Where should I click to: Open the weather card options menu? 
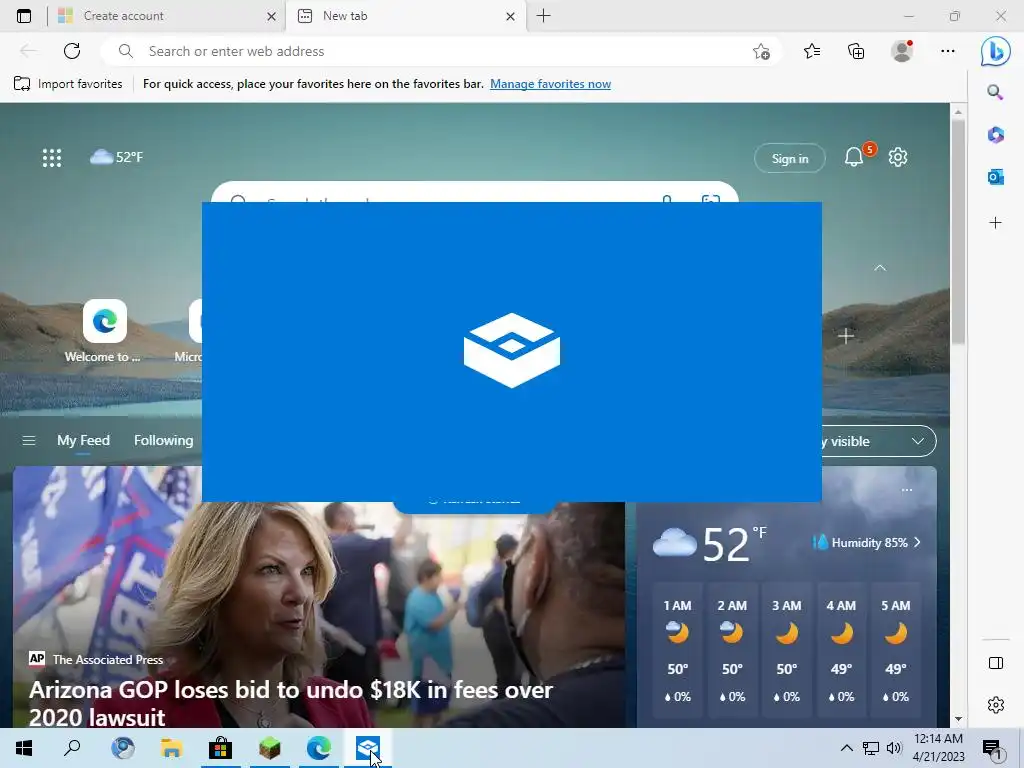point(907,490)
